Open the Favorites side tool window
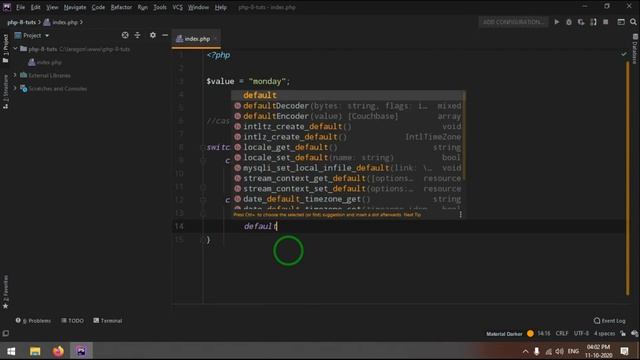Screen dimensions: 640x360 [x=5, y=292]
